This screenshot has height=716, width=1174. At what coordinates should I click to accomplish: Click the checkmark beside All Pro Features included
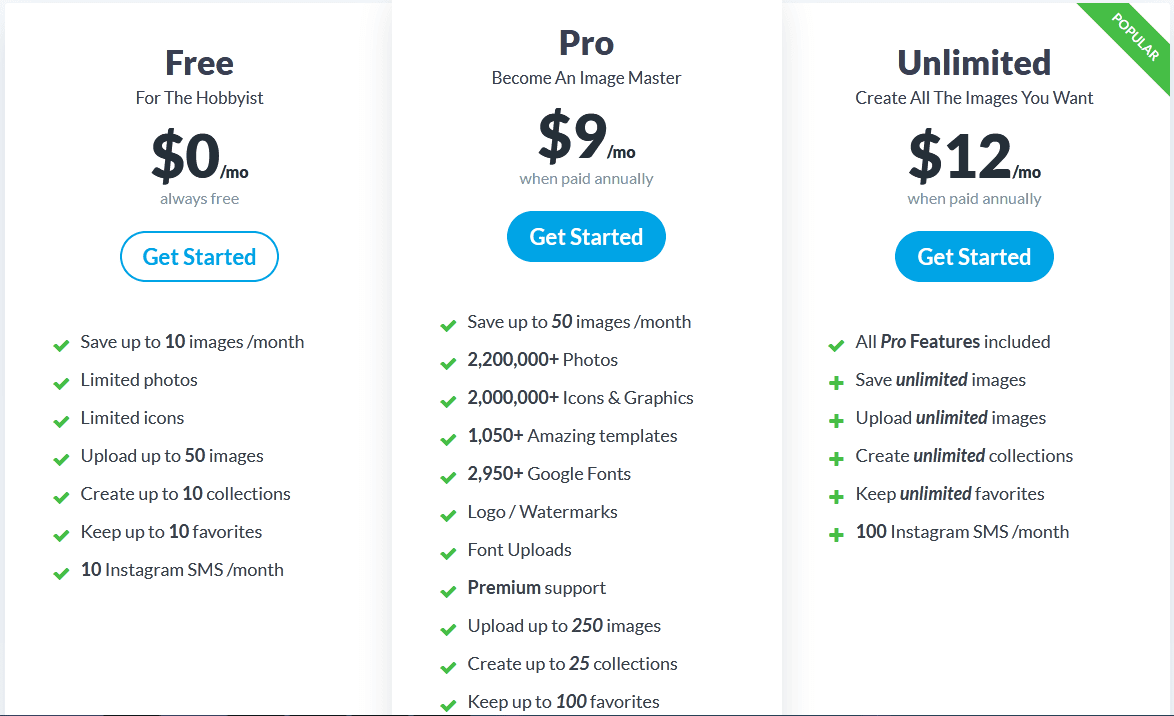click(836, 344)
